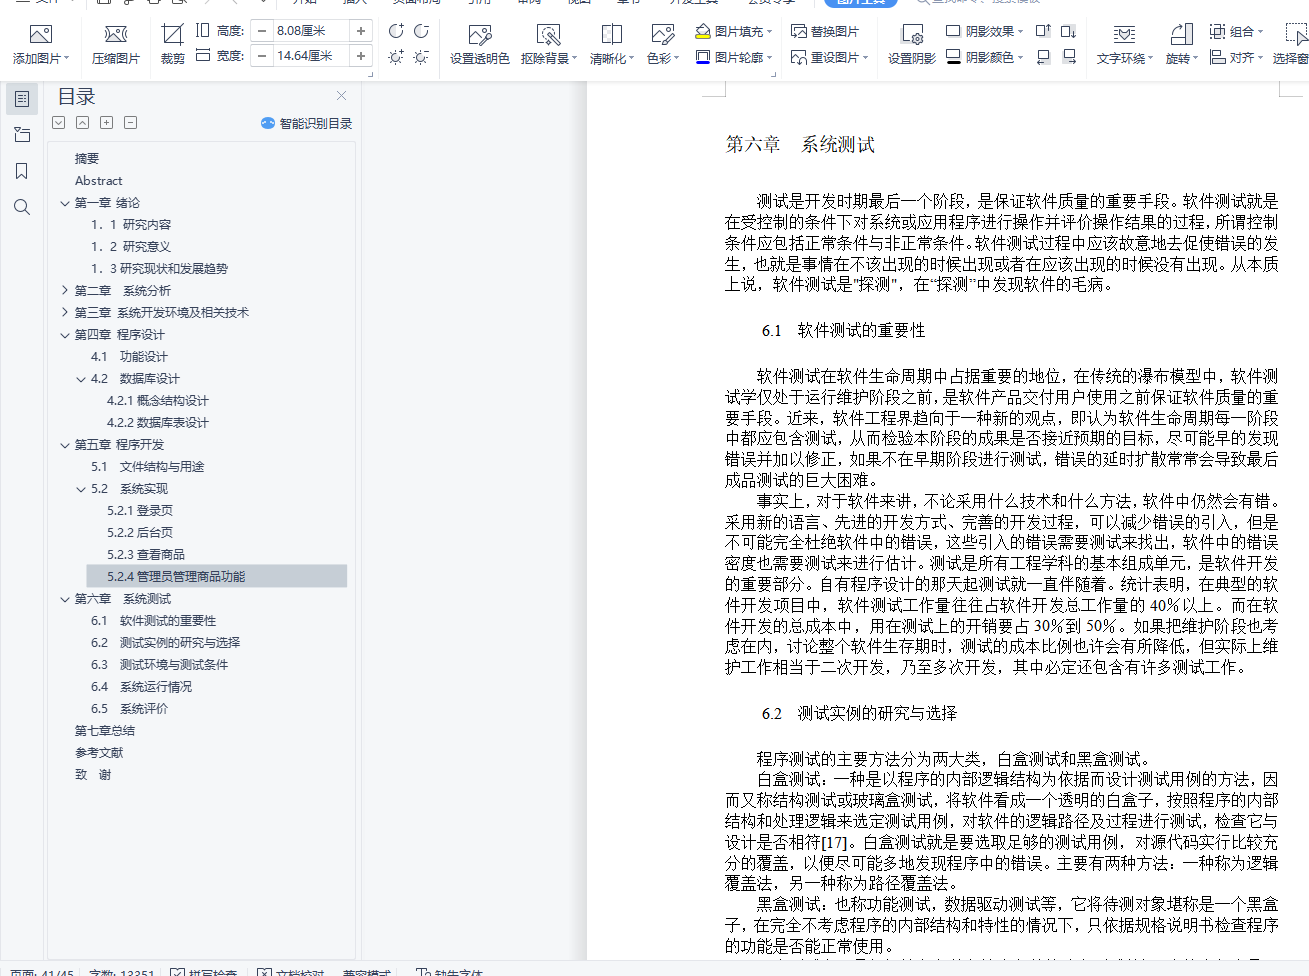Click the rotate-right icon beside the size fields
This screenshot has width=1309, height=976.
(x=422, y=31)
